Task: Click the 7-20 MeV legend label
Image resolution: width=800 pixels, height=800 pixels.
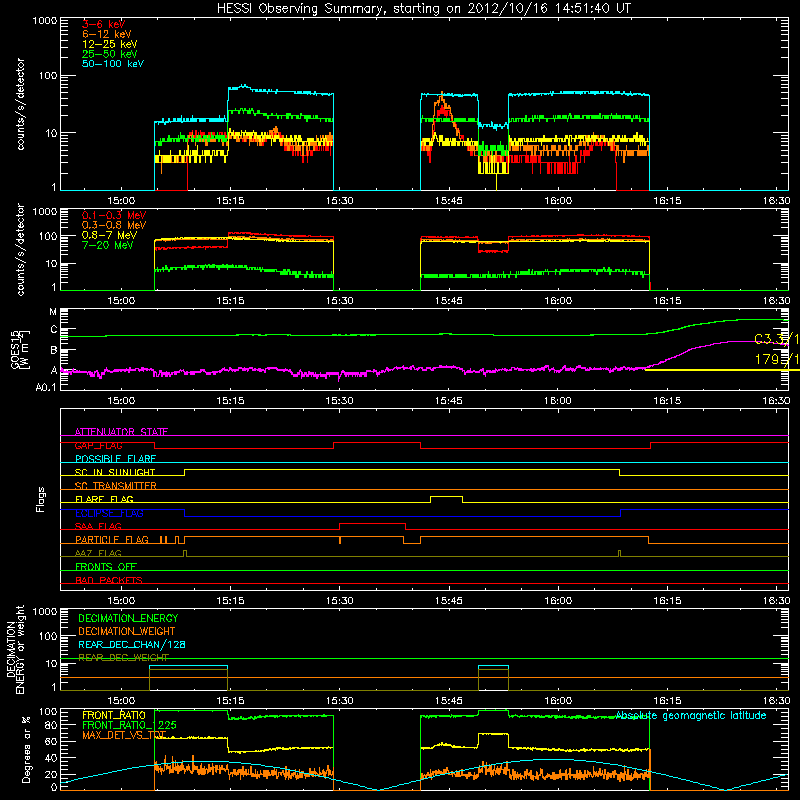Action: [108, 245]
